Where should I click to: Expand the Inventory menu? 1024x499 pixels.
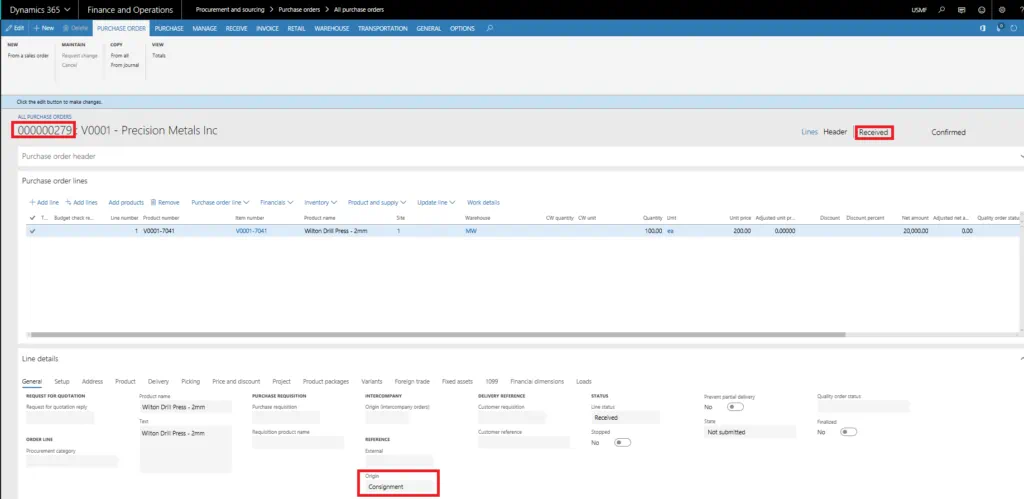(x=321, y=202)
